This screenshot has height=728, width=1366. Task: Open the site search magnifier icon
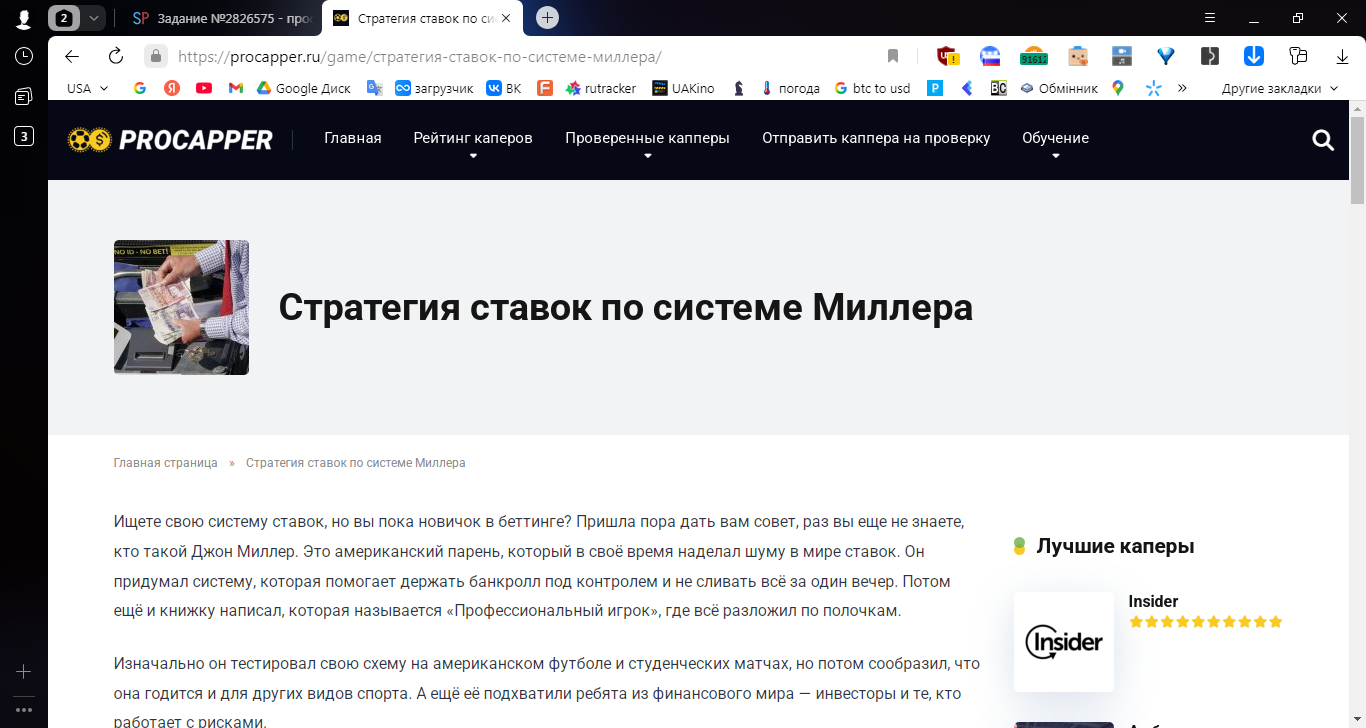(x=1323, y=140)
